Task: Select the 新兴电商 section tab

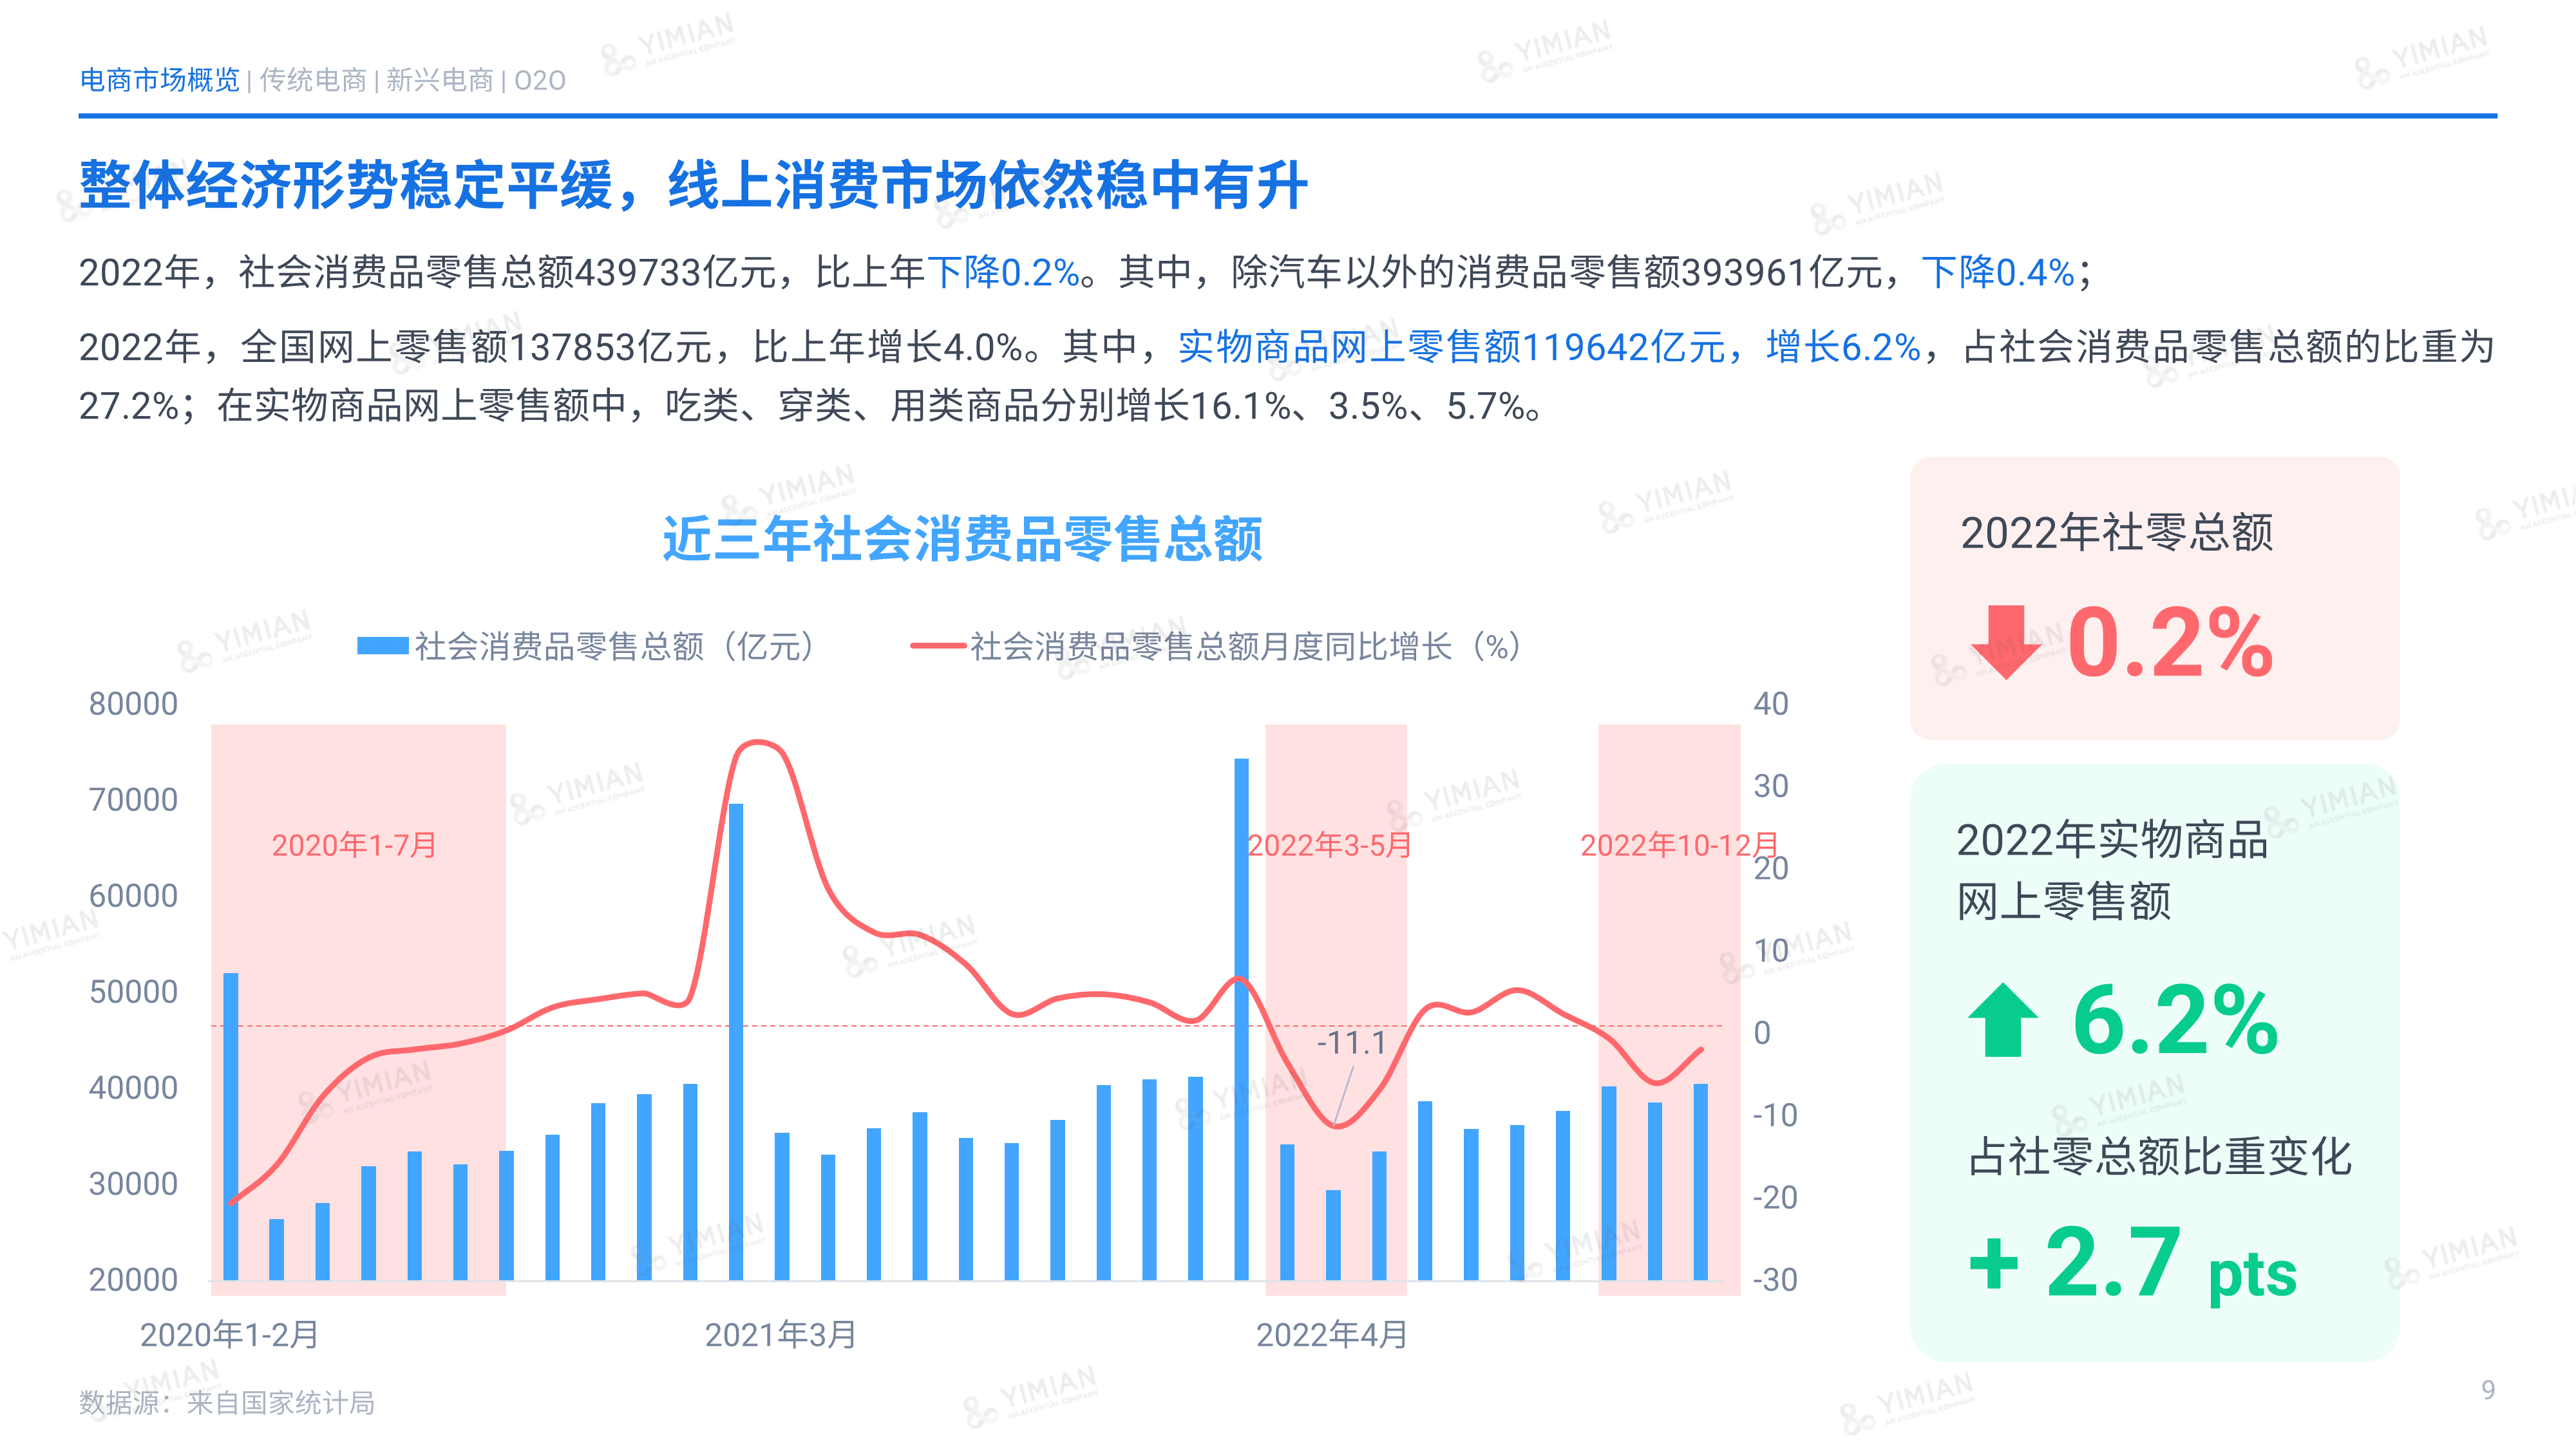Action: (x=440, y=80)
